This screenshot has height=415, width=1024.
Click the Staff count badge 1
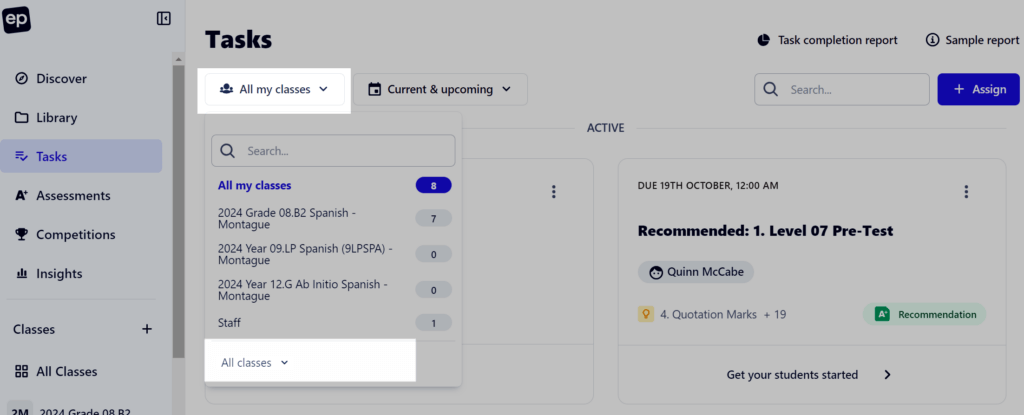coord(433,322)
